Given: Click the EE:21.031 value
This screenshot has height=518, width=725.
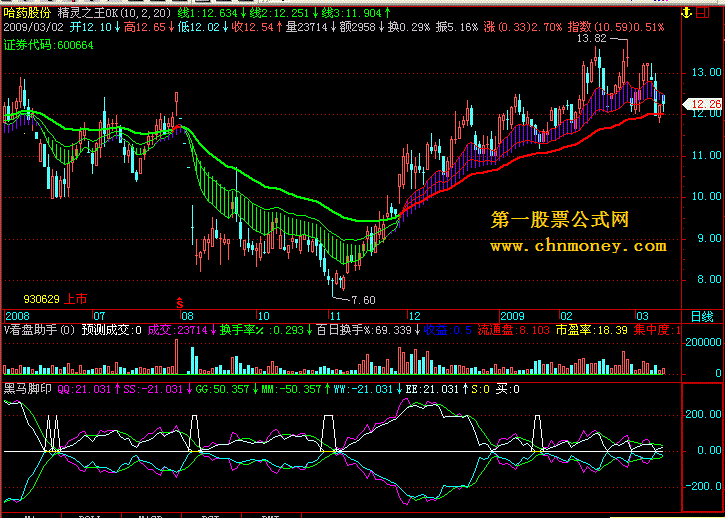Looking at the screenshot, I should [x=436, y=389].
